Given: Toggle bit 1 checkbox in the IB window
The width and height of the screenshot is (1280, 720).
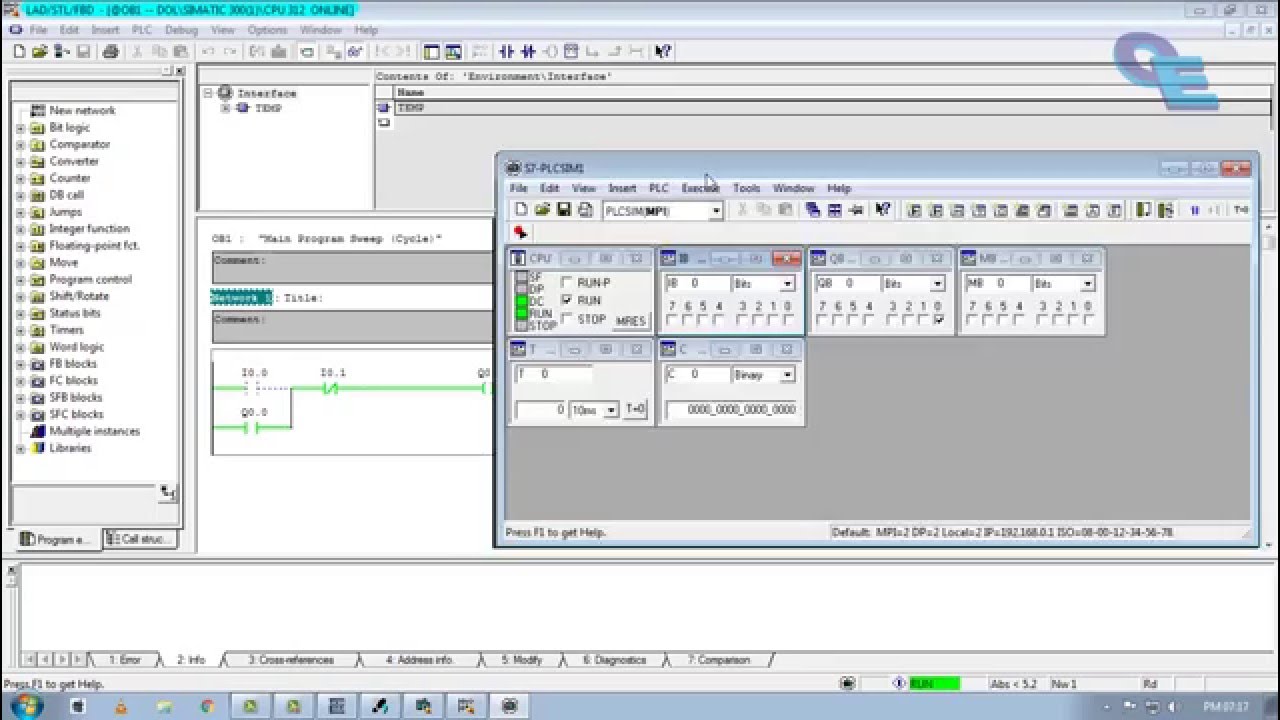Looking at the screenshot, I should pyautogui.click(x=773, y=320).
